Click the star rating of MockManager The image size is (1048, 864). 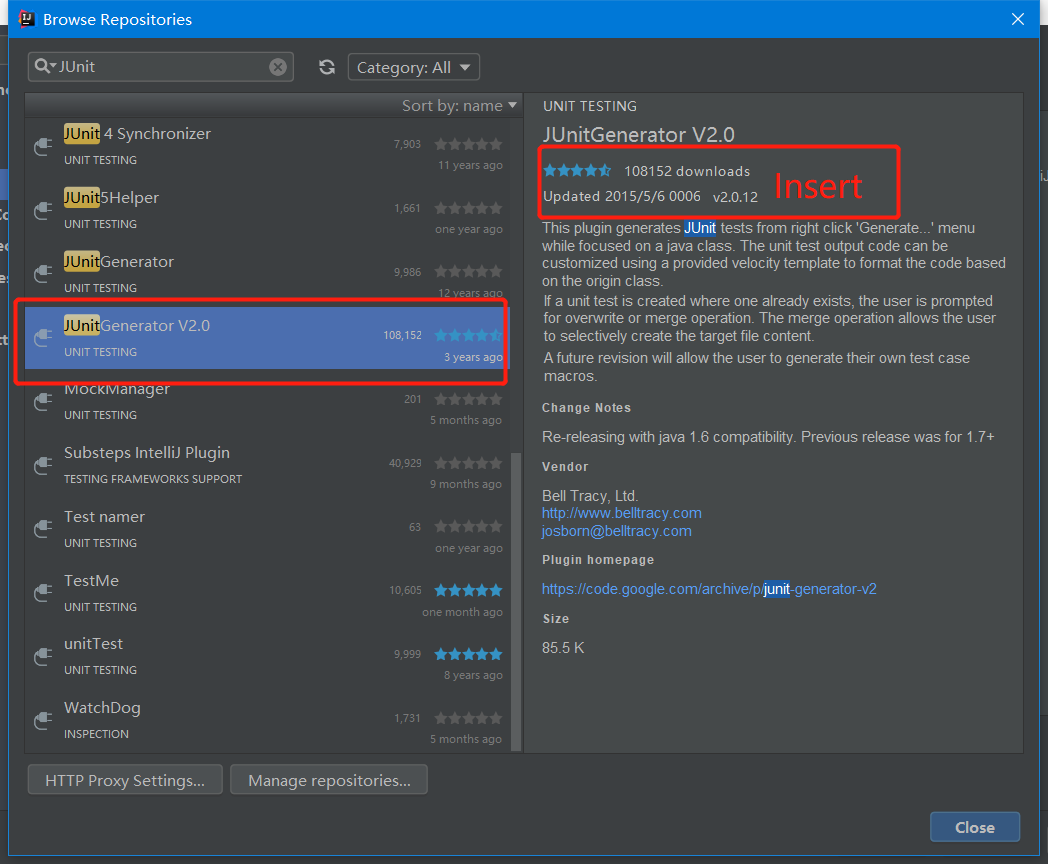coord(468,399)
